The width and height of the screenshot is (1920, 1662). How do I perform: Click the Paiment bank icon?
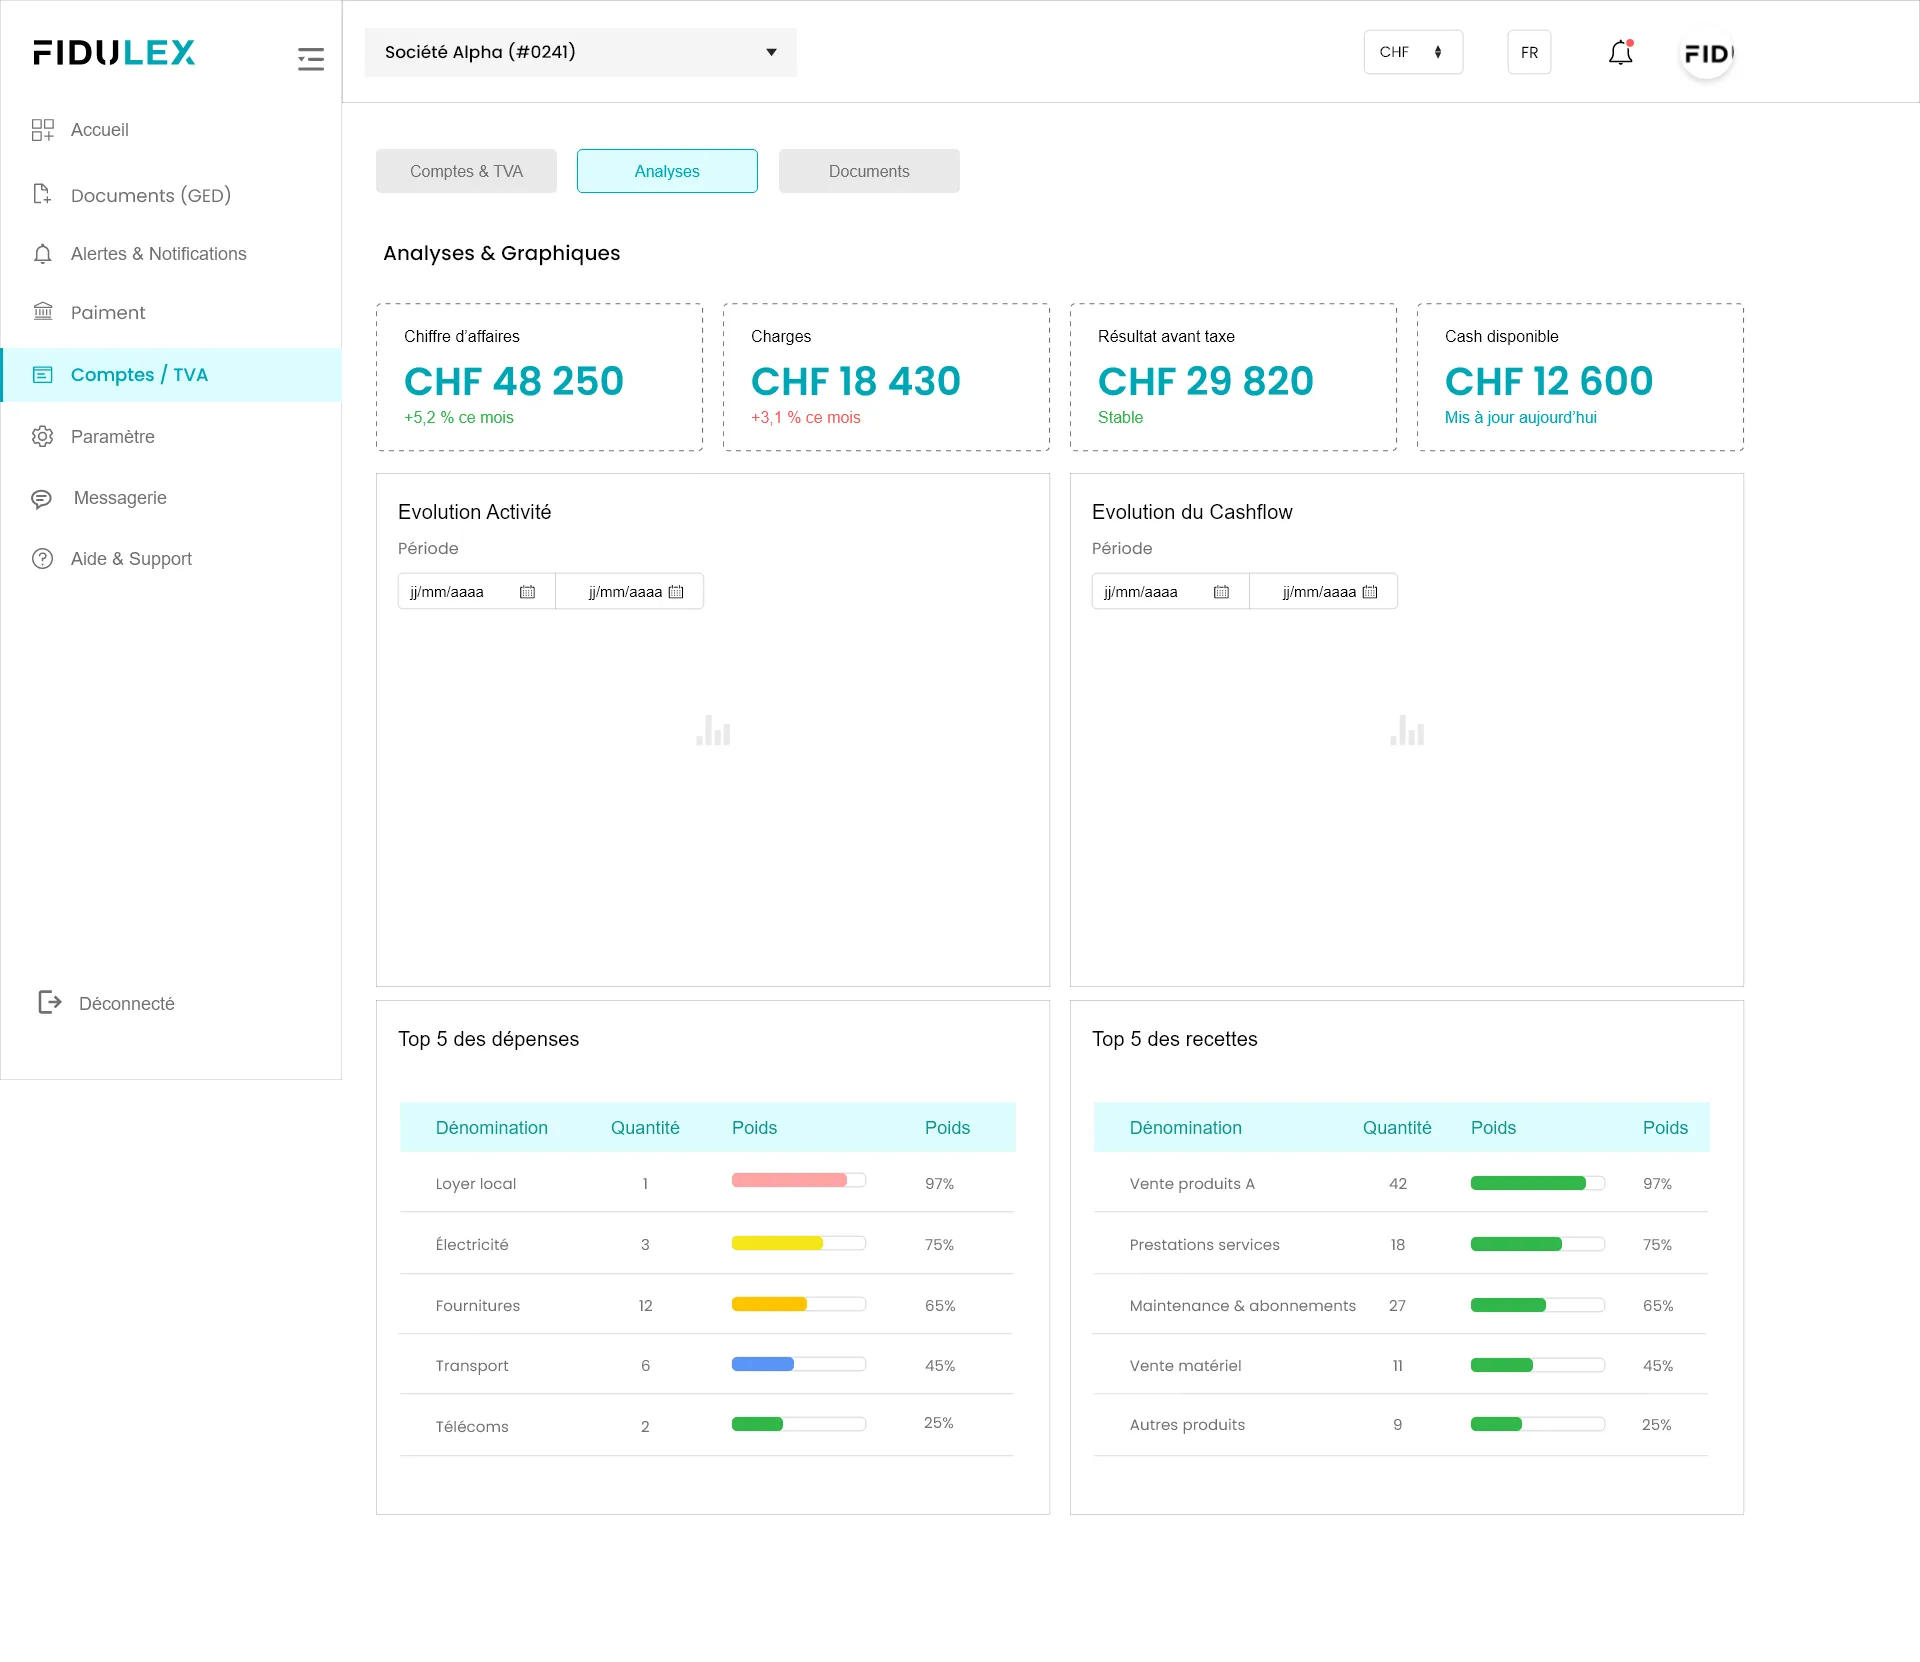click(42, 312)
